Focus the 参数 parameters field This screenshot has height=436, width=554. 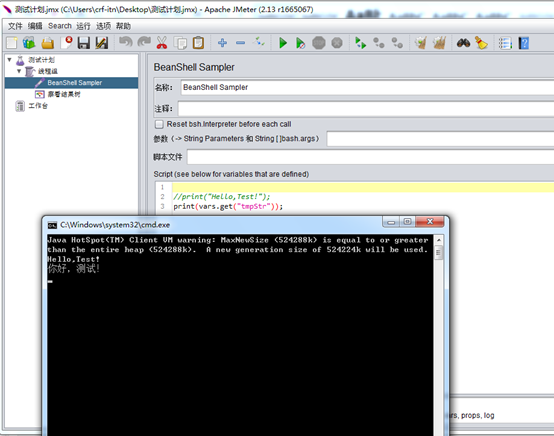click(440, 139)
